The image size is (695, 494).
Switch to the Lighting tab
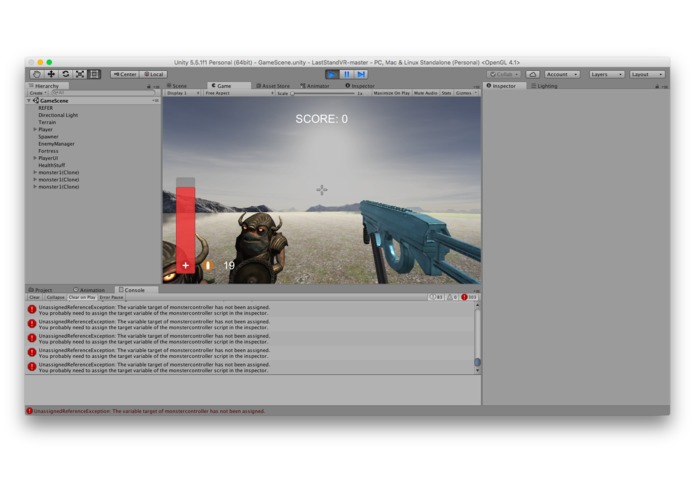(x=545, y=86)
